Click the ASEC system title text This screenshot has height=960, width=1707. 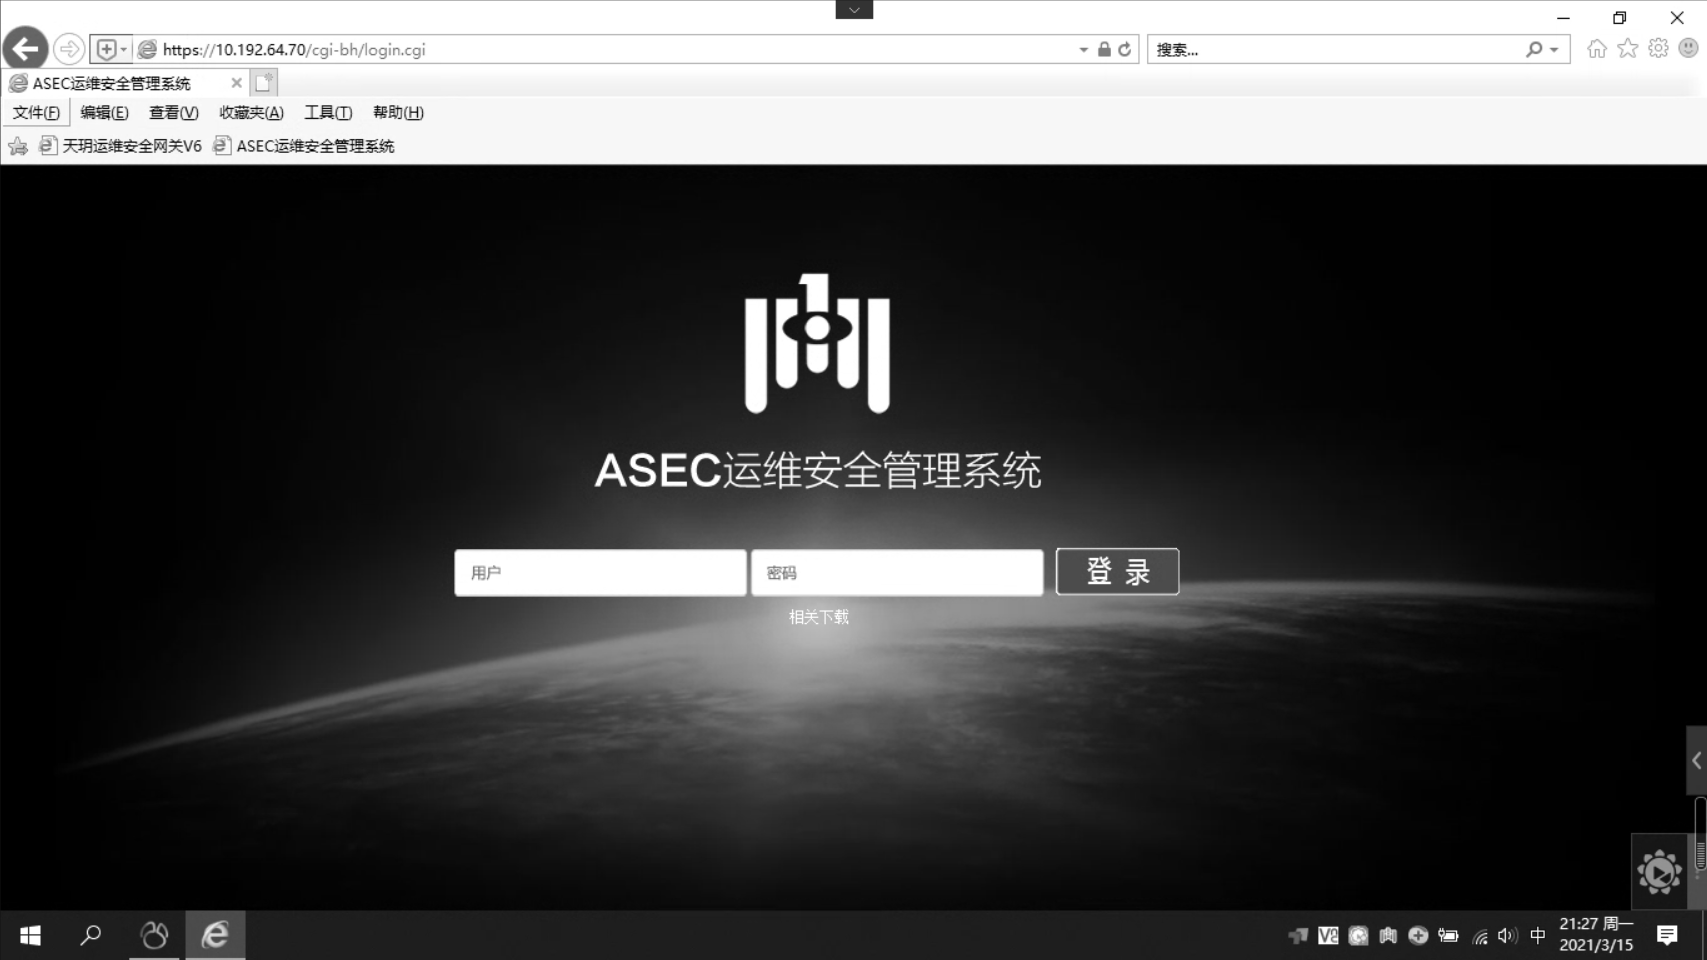point(818,470)
